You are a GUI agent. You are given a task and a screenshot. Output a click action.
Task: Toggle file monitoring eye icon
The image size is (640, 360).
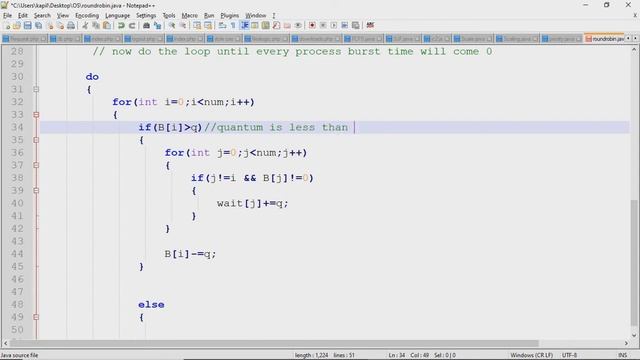pyautogui.click(x=298, y=25)
